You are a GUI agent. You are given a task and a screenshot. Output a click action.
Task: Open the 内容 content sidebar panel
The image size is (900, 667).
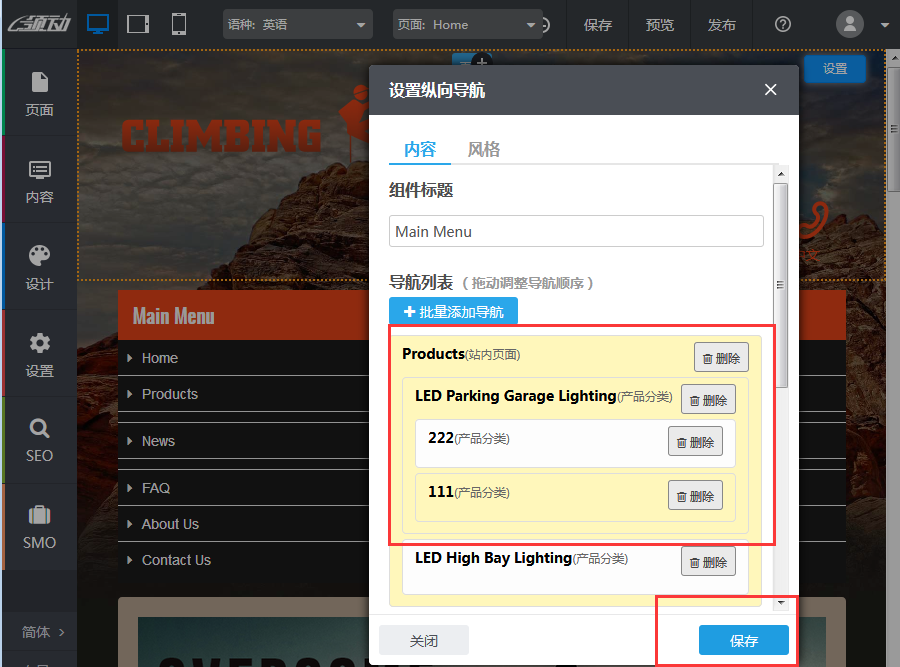click(39, 180)
